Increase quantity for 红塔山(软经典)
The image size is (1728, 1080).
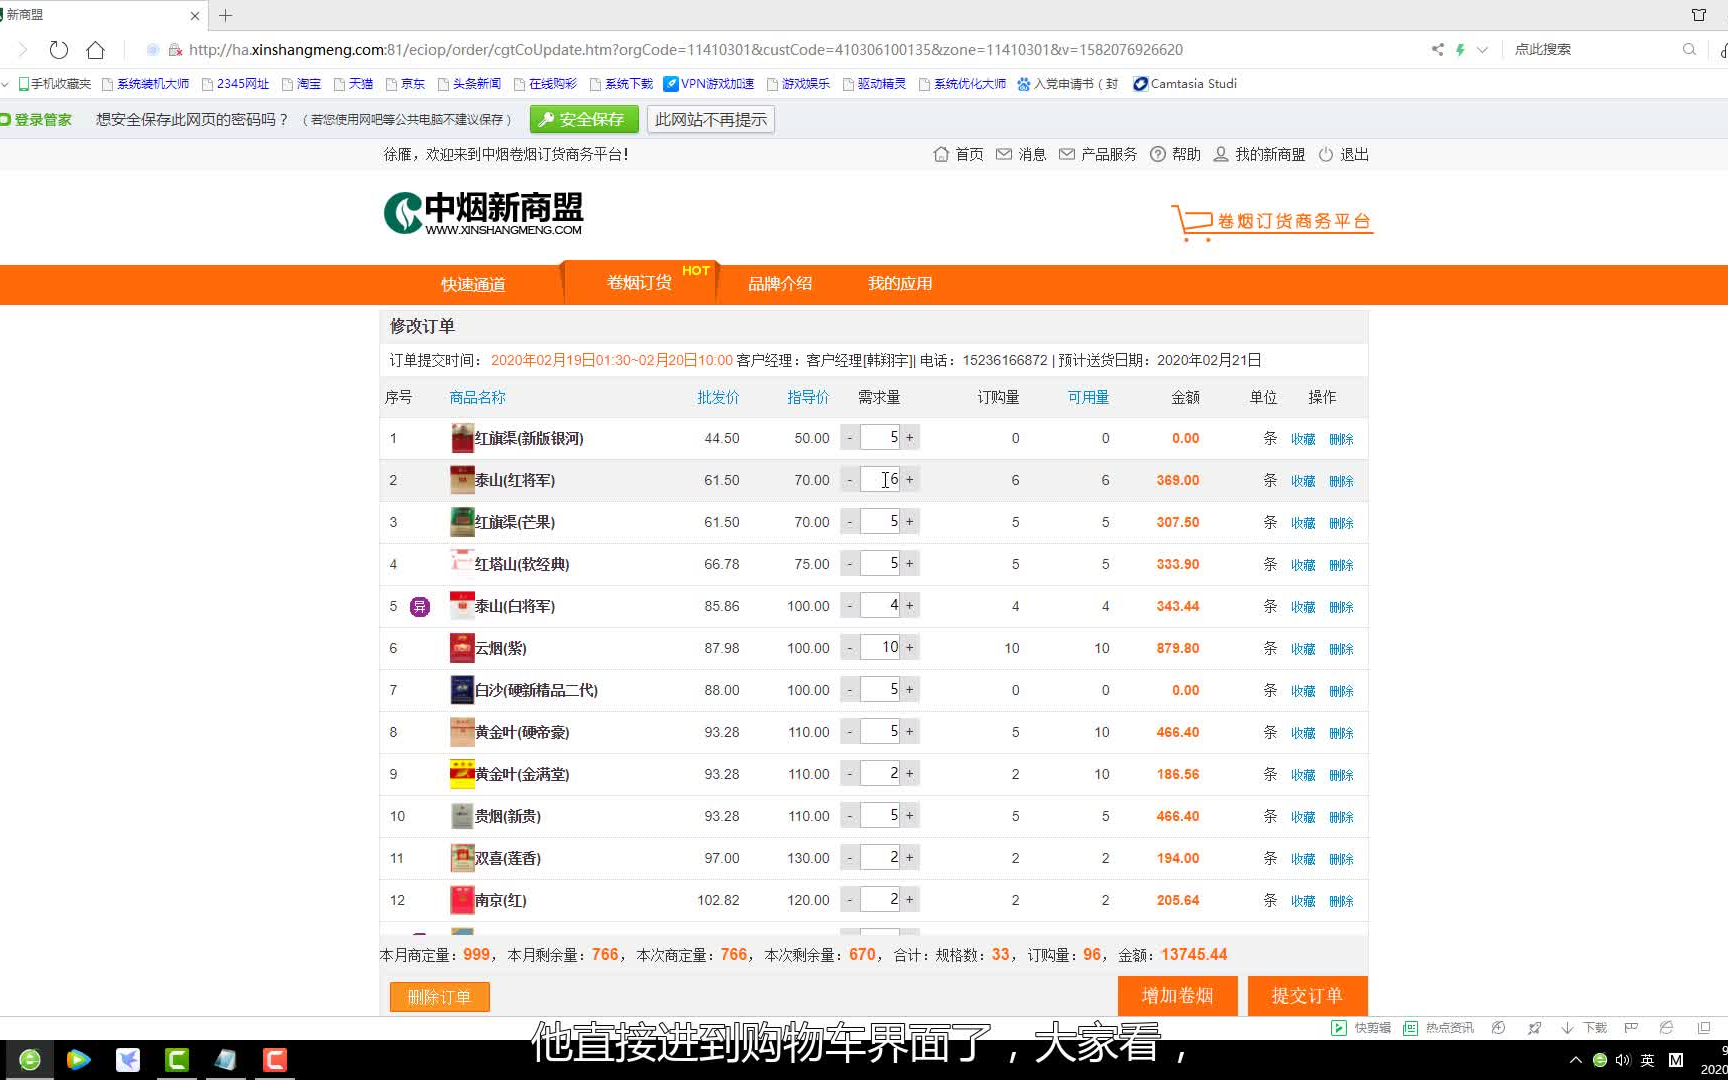(x=910, y=564)
